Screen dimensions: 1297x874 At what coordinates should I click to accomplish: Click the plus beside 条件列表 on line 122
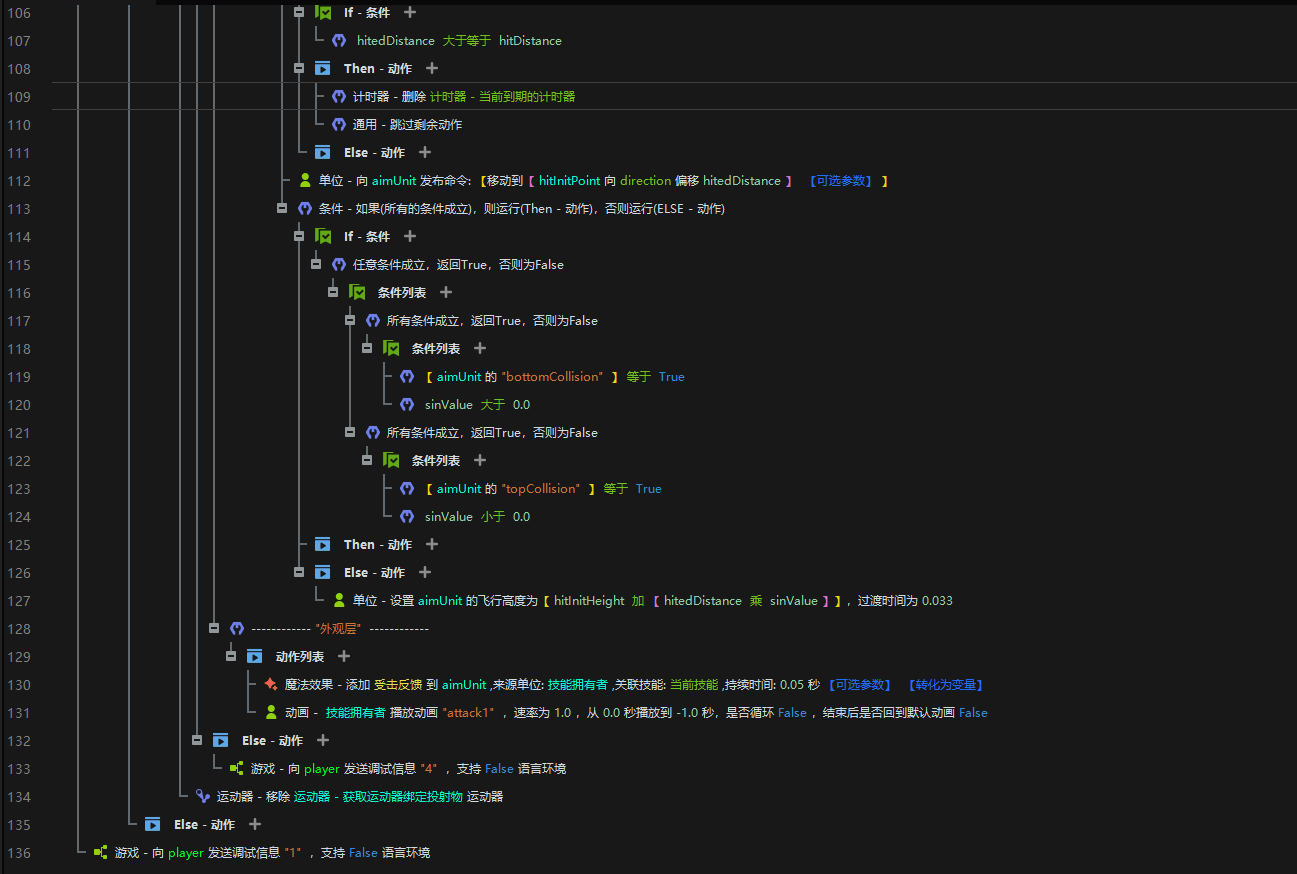pos(480,460)
